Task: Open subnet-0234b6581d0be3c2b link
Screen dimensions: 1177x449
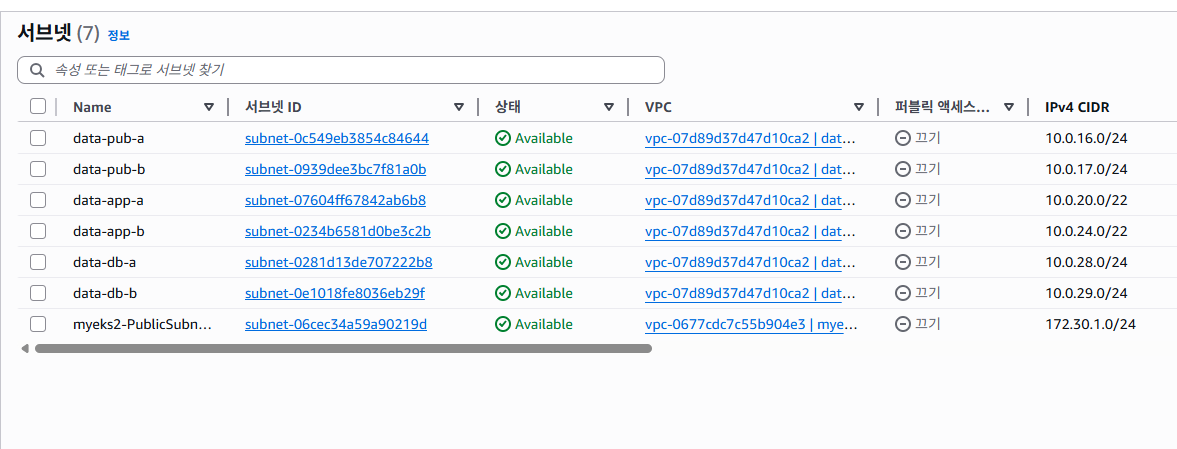Action: [x=338, y=231]
